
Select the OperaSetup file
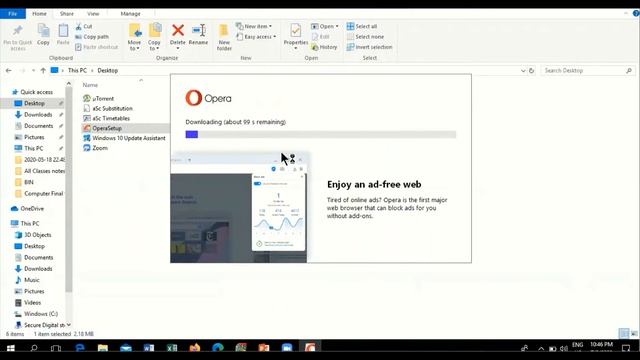[x=102, y=128]
